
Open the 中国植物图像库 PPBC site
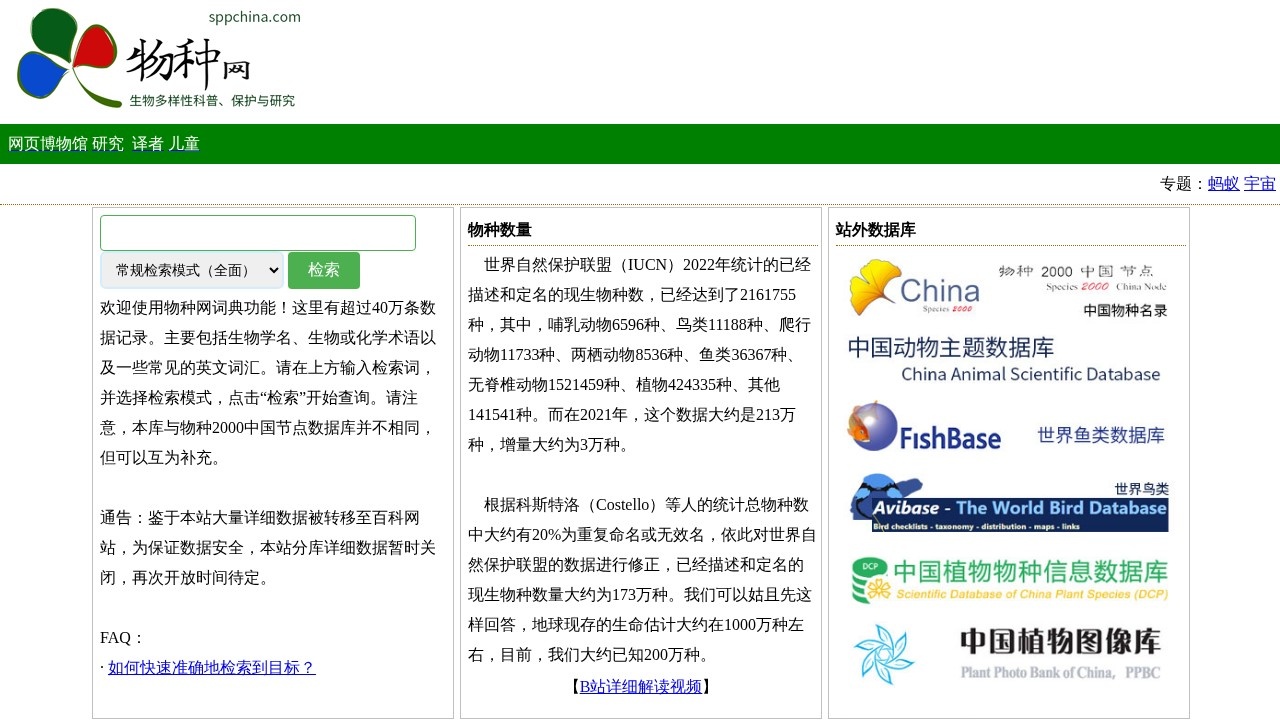tap(1008, 652)
